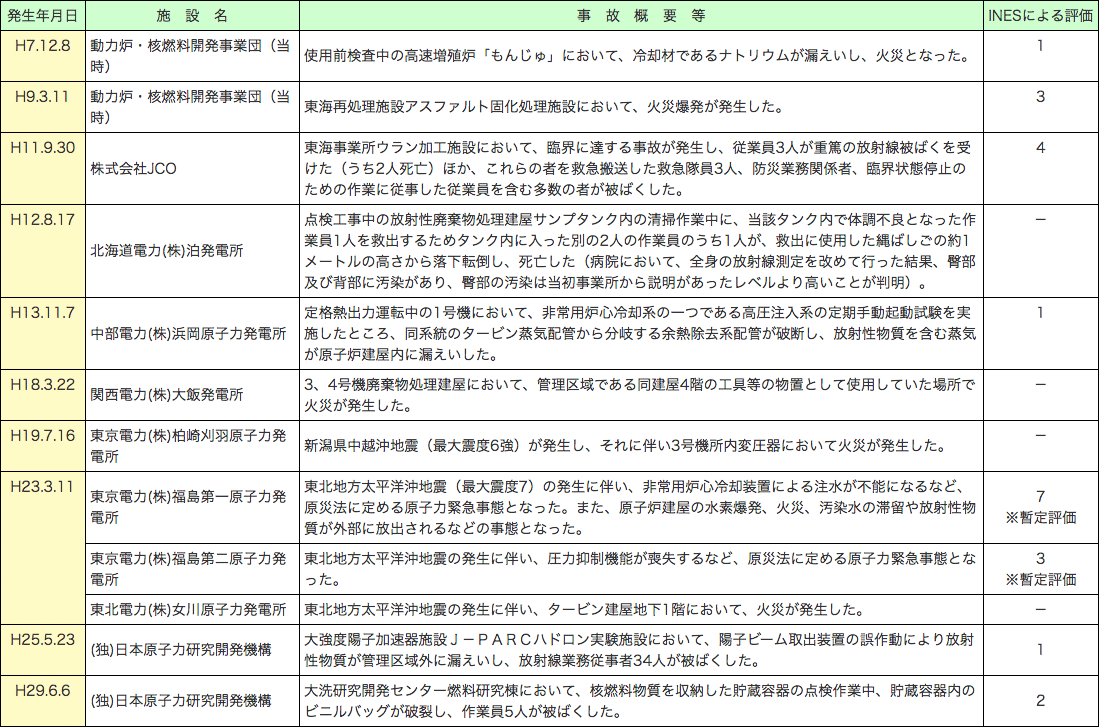Click 日本原子力研究開発機構 in the H25.5.23 row
This screenshot has height=727, width=1099.
tap(181, 650)
